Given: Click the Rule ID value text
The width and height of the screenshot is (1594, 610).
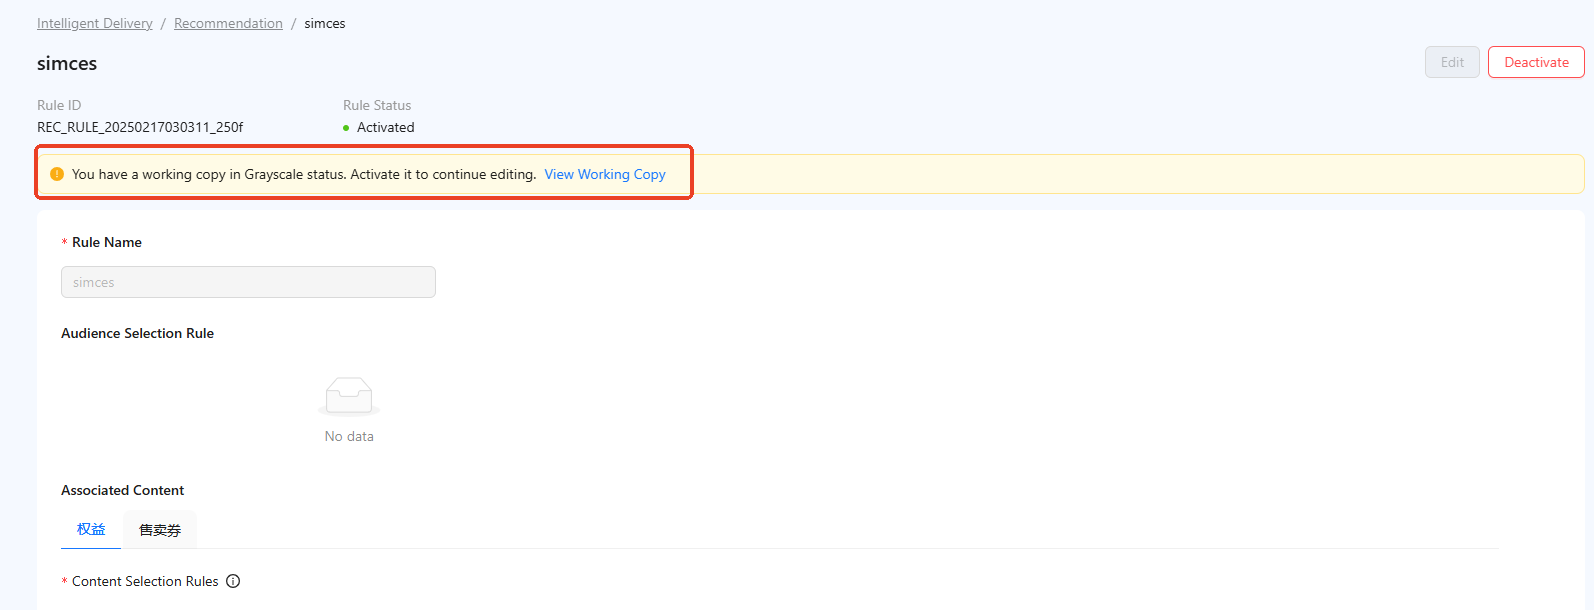Looking at the screenshot, I should point(140,127).
